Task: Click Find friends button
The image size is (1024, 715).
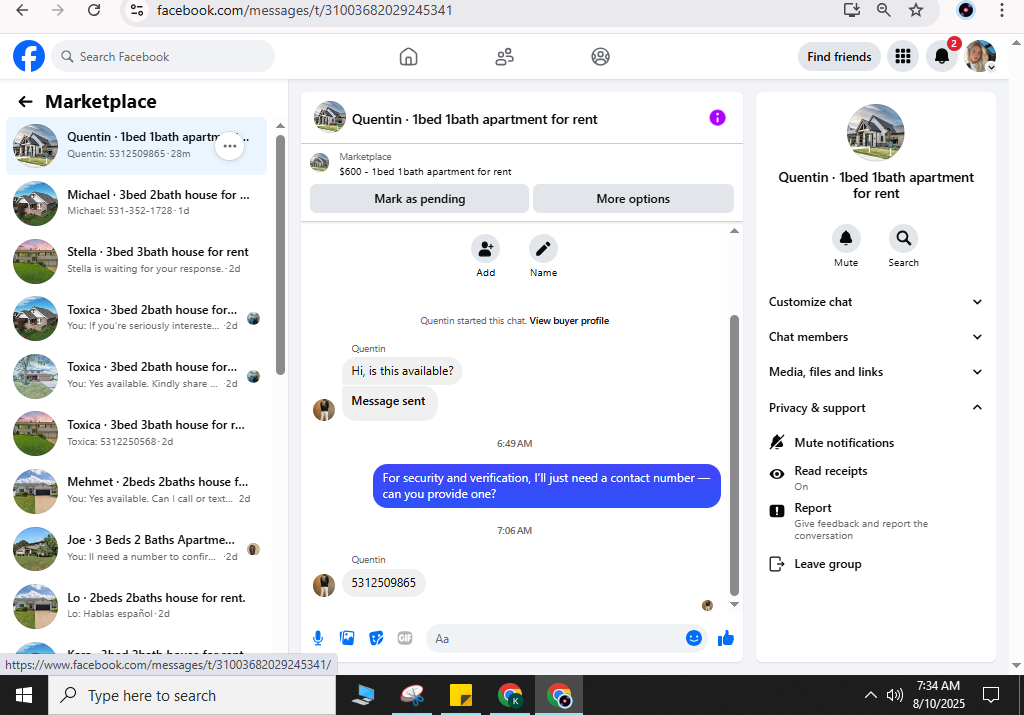Action: pos(839,57)
